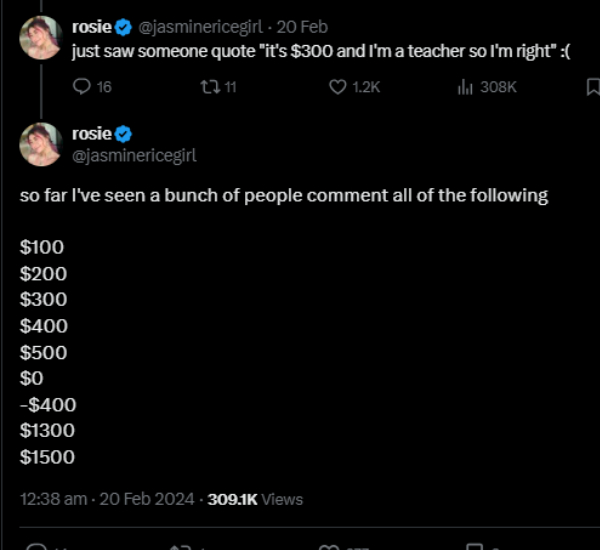Screen dimensions: 600x550
Task: Click the like heart below the main tweet
Action: click(x=328, y=546)
